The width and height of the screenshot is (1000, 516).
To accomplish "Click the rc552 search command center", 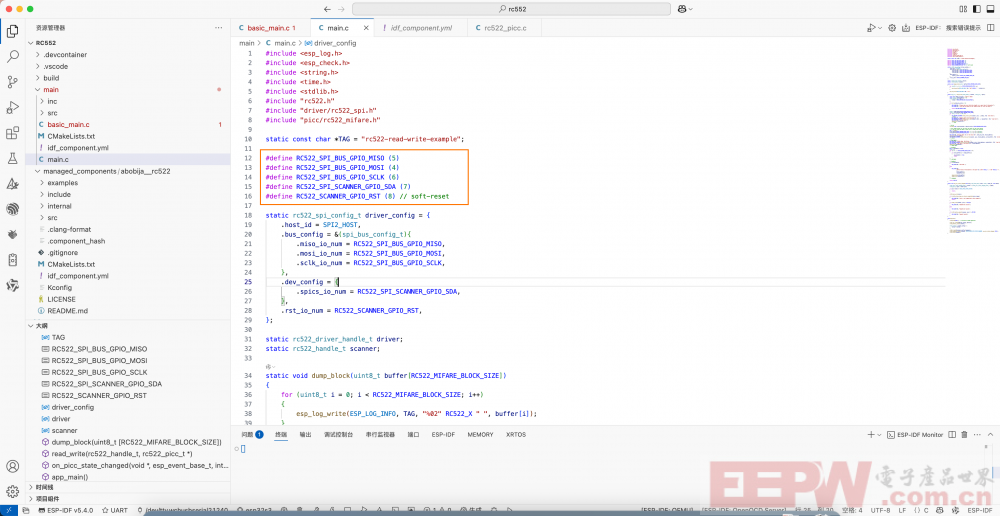I will 511,10.
